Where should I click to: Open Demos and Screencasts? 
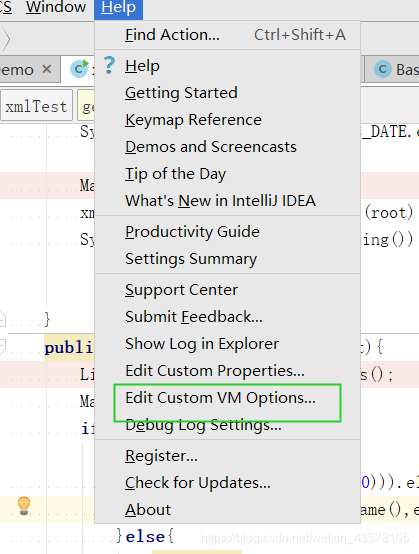[228, 147]
